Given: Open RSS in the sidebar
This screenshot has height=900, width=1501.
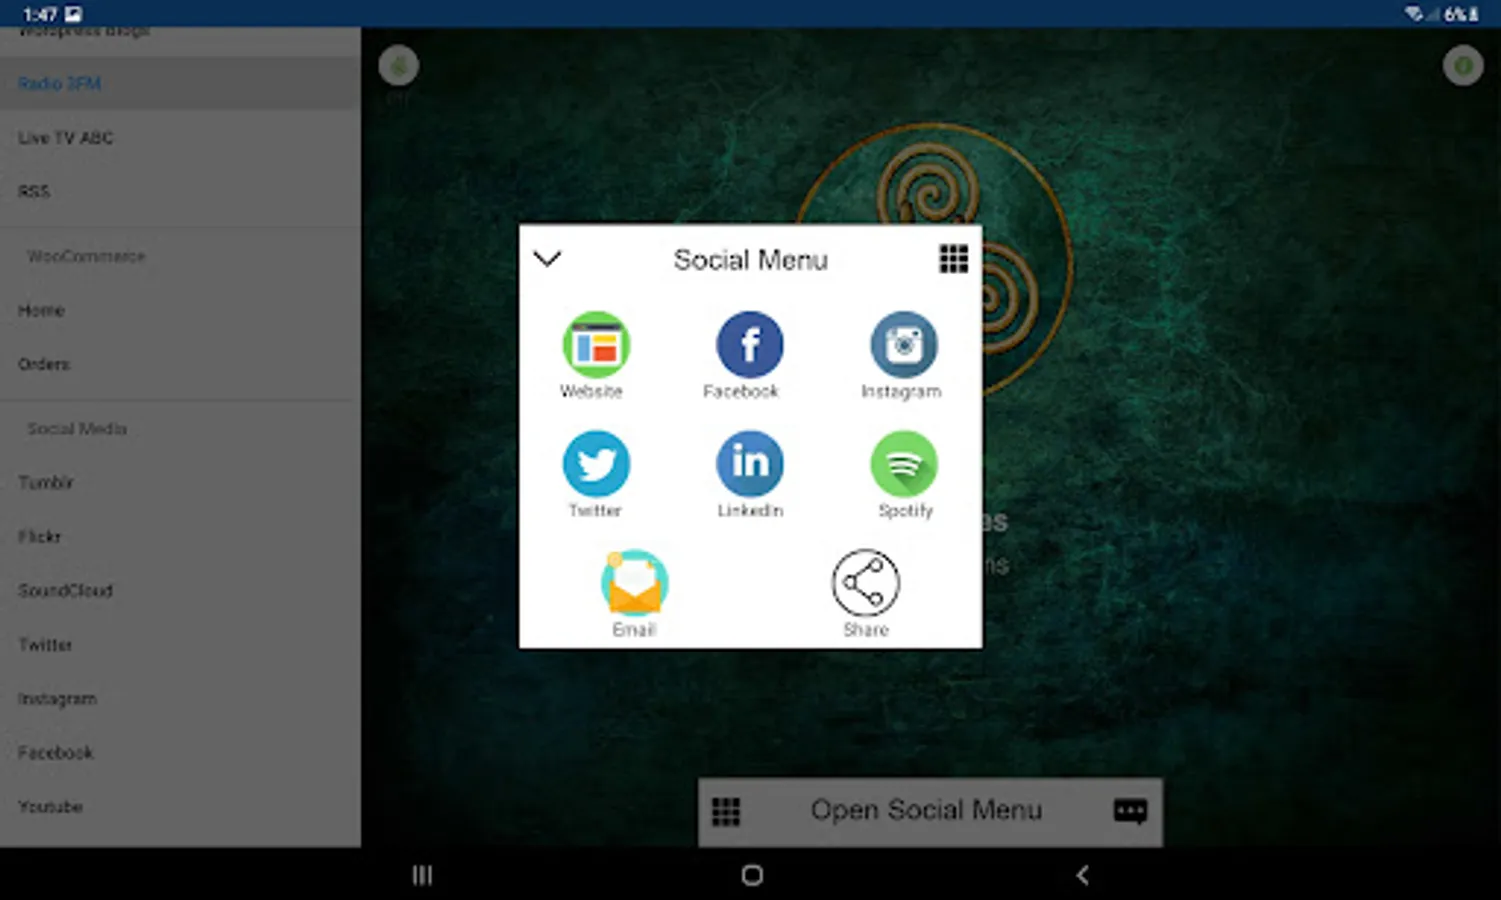Looking at the screenshot, I should [x=180, y=191].
